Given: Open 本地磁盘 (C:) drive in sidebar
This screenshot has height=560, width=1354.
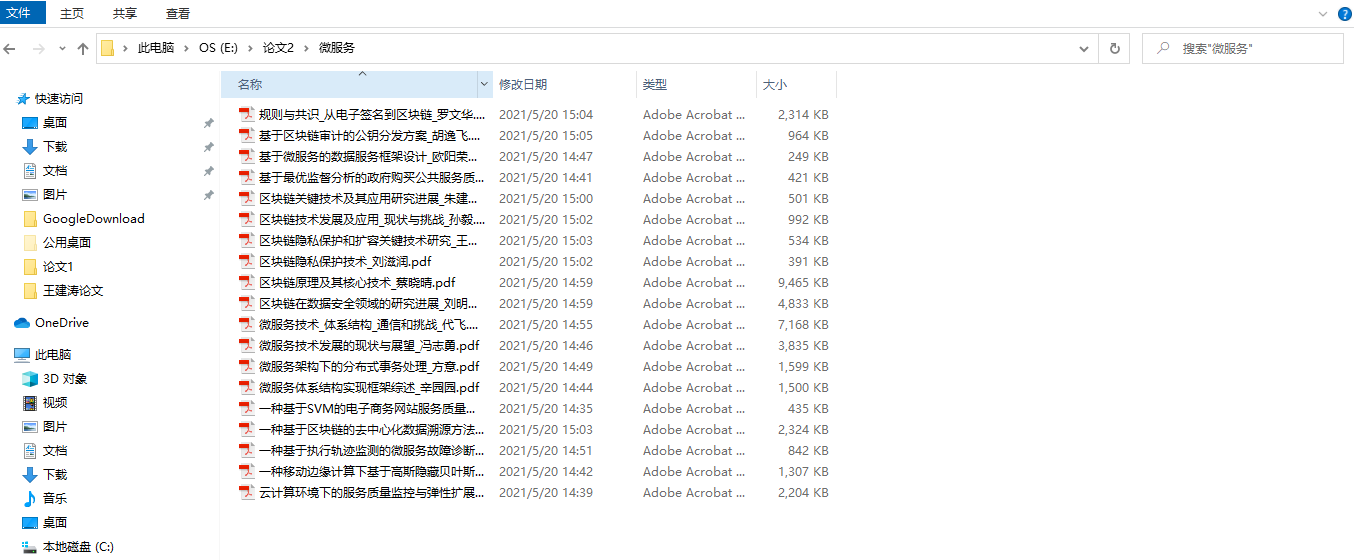Looking at the screenshot, I should 30,547.
